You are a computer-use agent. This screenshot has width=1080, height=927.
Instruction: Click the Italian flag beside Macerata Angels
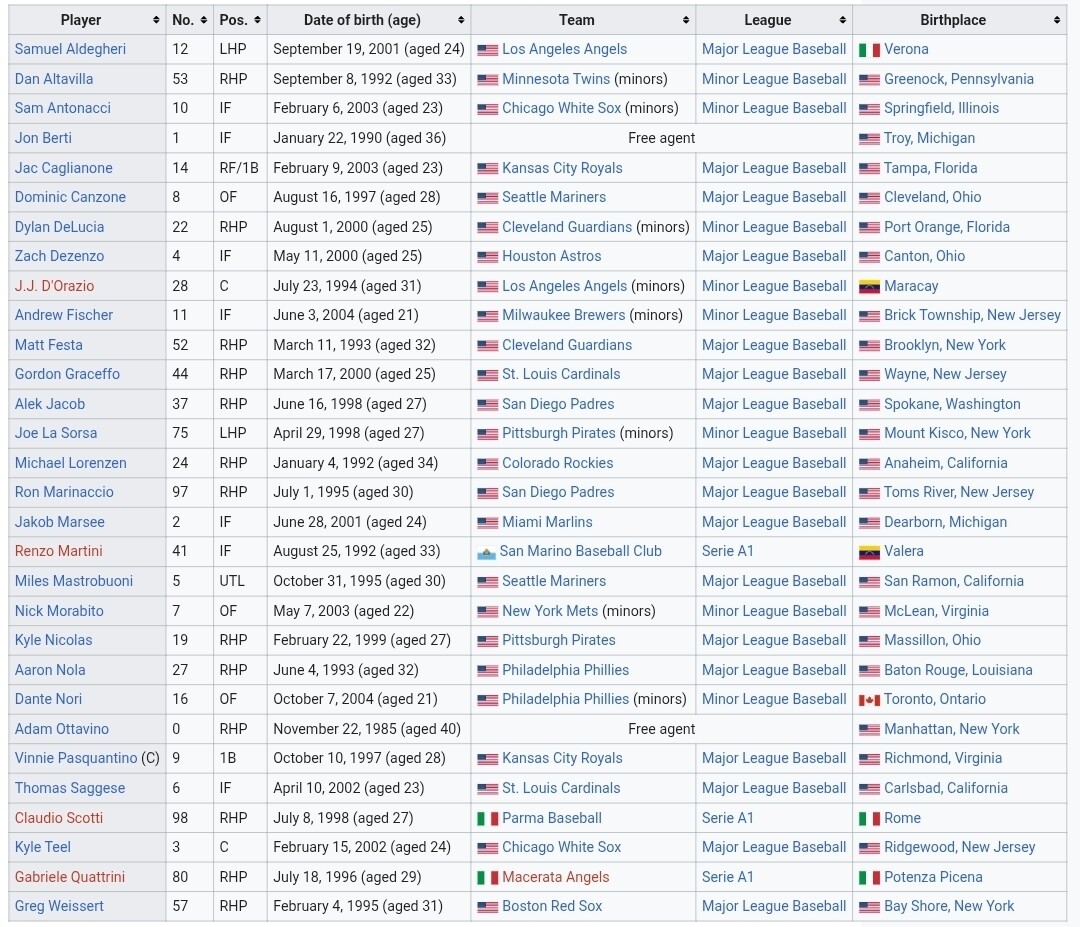[488, 878]
